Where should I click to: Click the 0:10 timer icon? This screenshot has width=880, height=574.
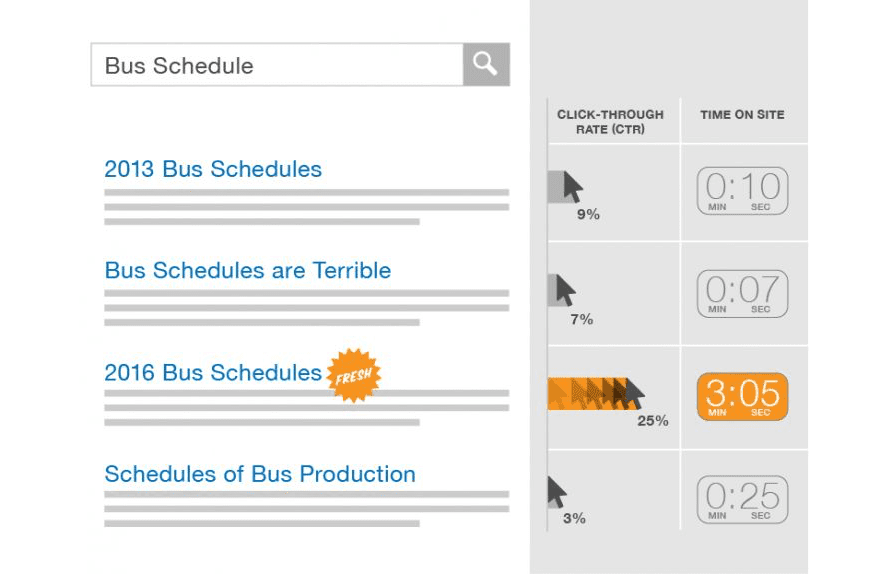(x=742, y=190)
